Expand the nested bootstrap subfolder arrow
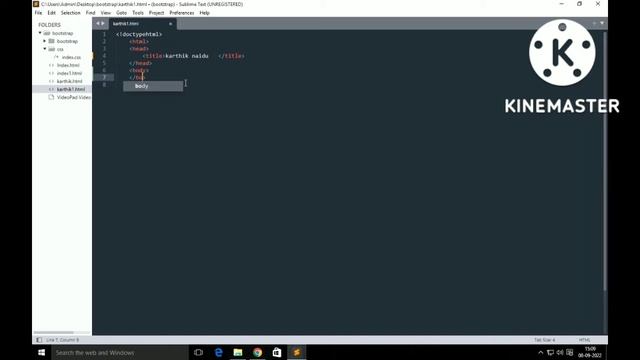Viewport: 640px width, 360px height. point(45,41)
